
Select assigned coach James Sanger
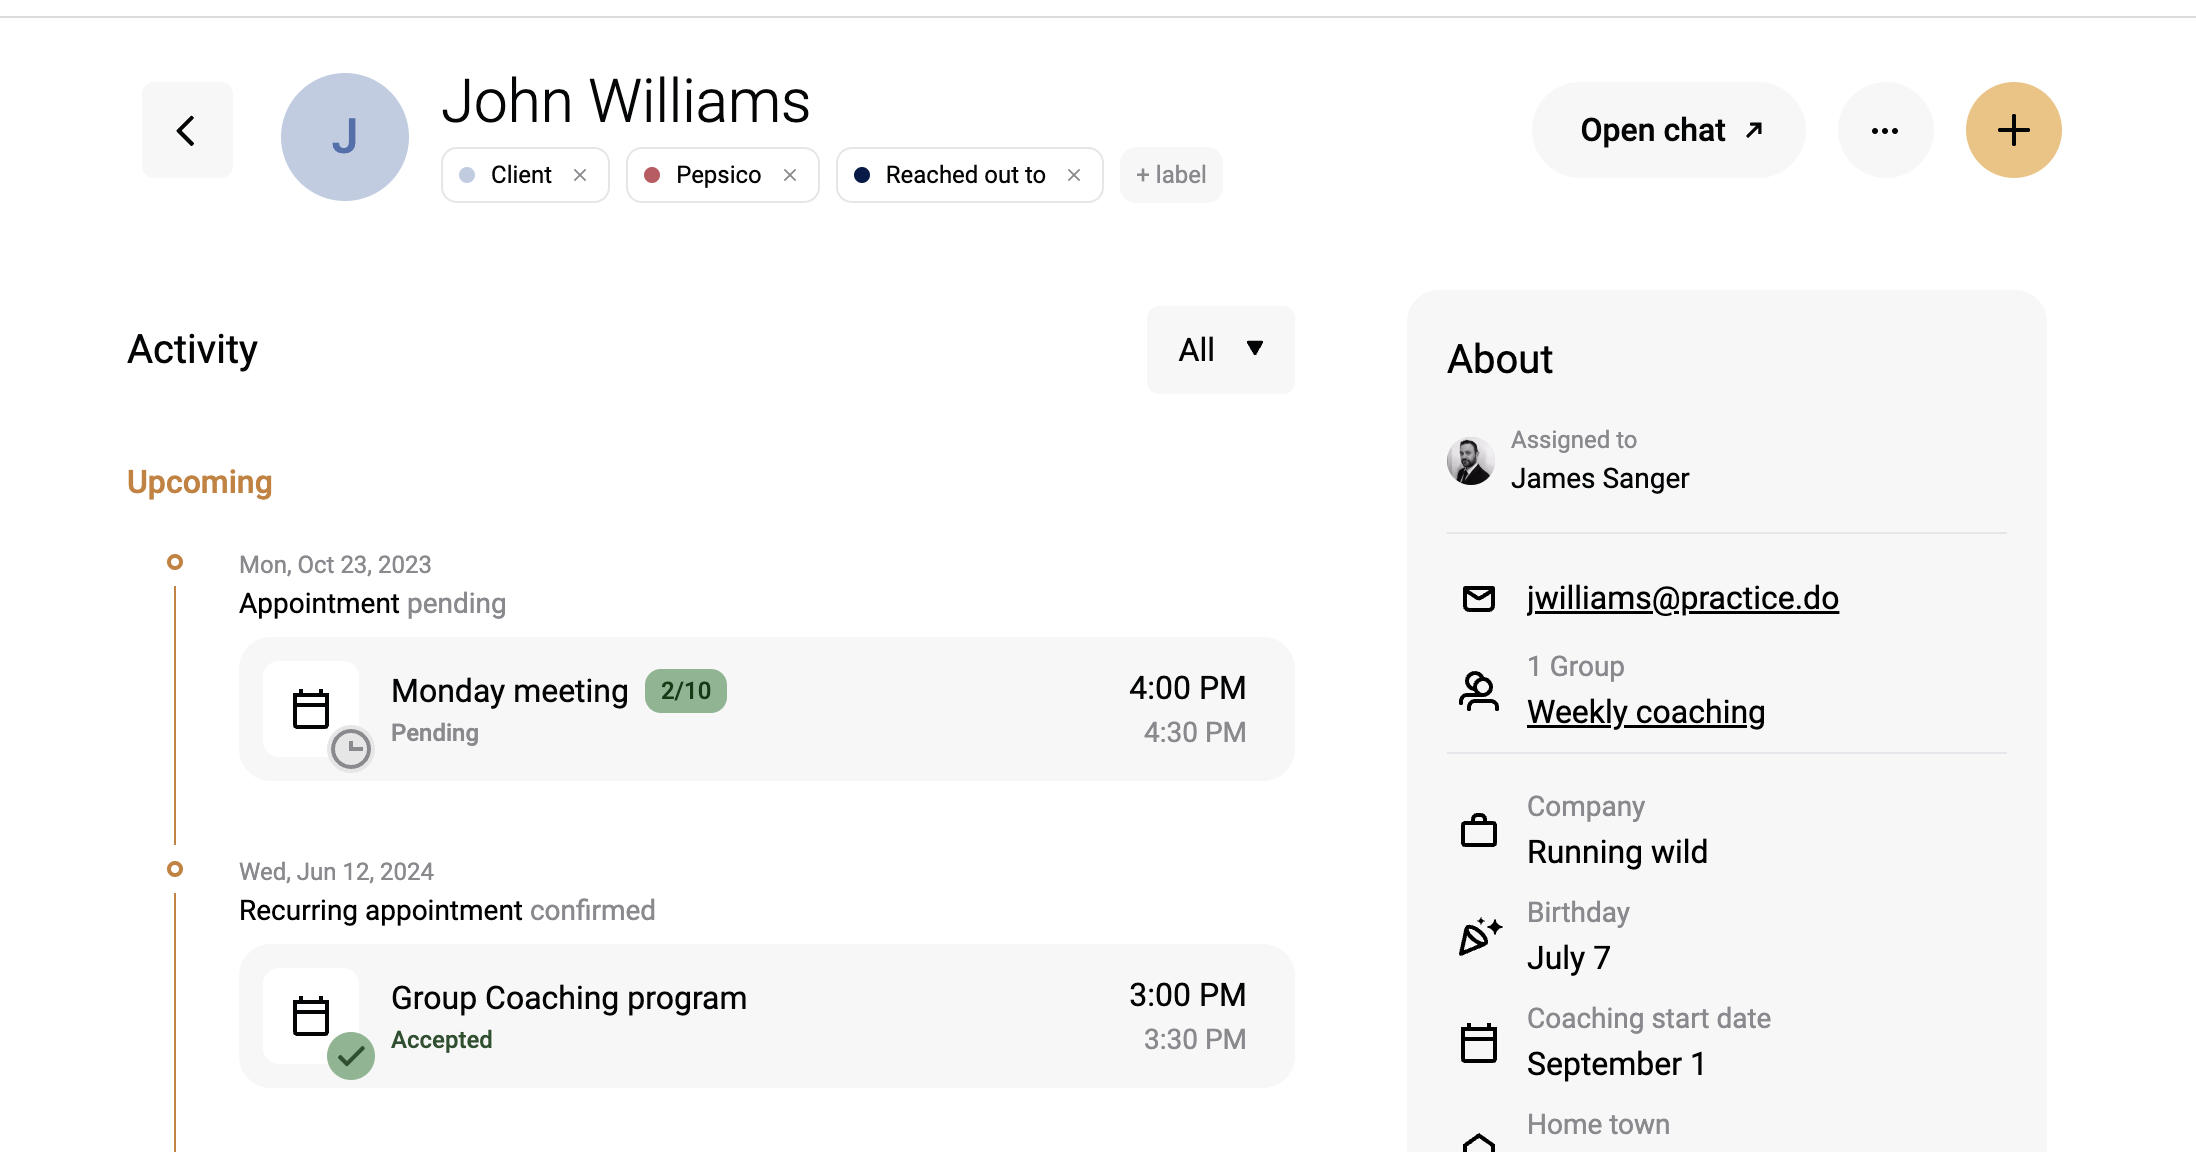[1600, 479]
